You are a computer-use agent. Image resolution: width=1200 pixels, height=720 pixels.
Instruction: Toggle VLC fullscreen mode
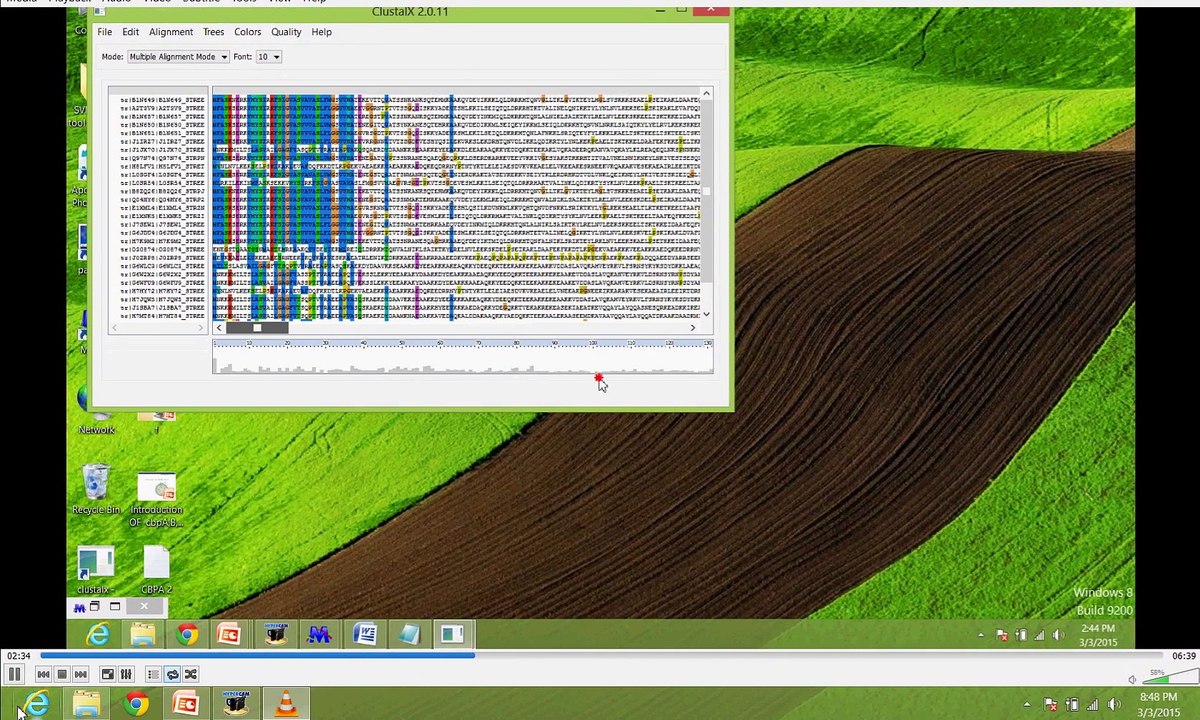pyautogui.click(x=108, y=674)
